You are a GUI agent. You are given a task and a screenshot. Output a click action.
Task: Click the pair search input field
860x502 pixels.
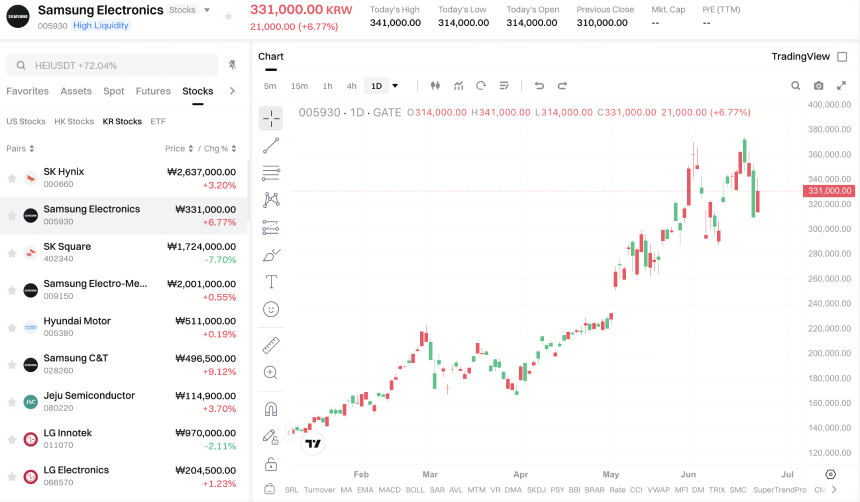(112, 65)
